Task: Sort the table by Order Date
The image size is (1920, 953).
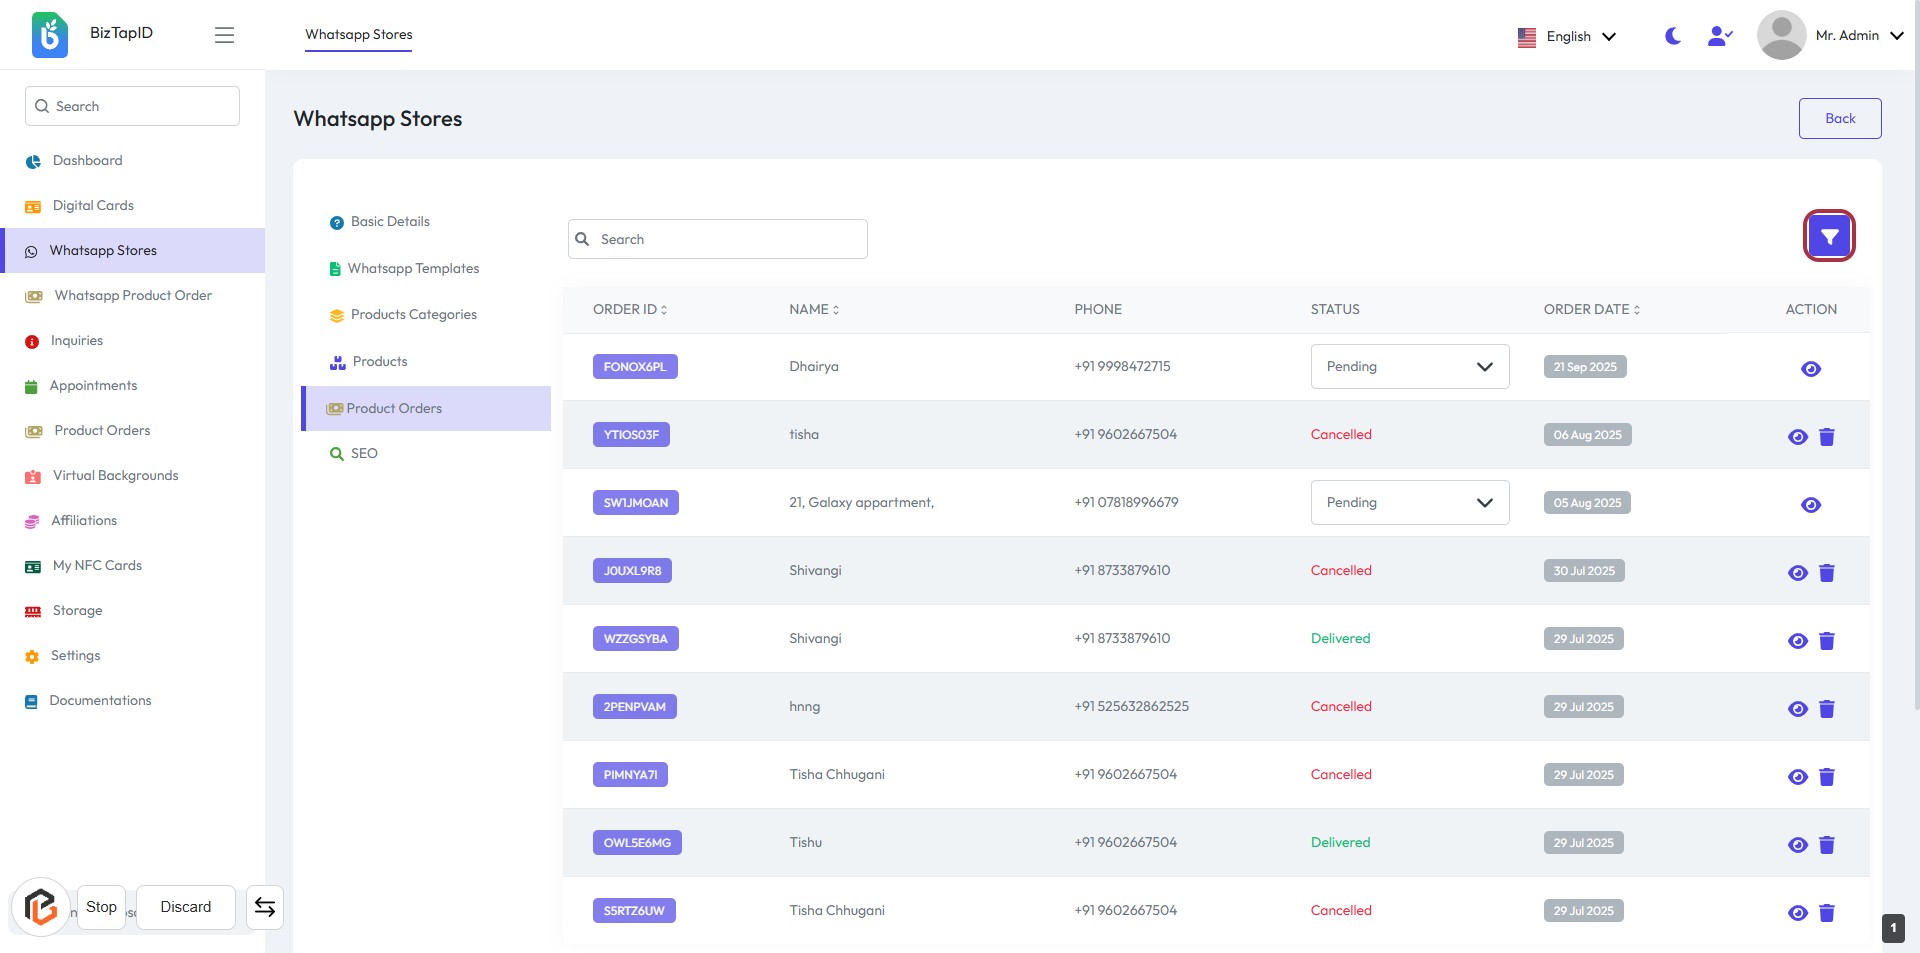Action: click(x=1591, y=310)
